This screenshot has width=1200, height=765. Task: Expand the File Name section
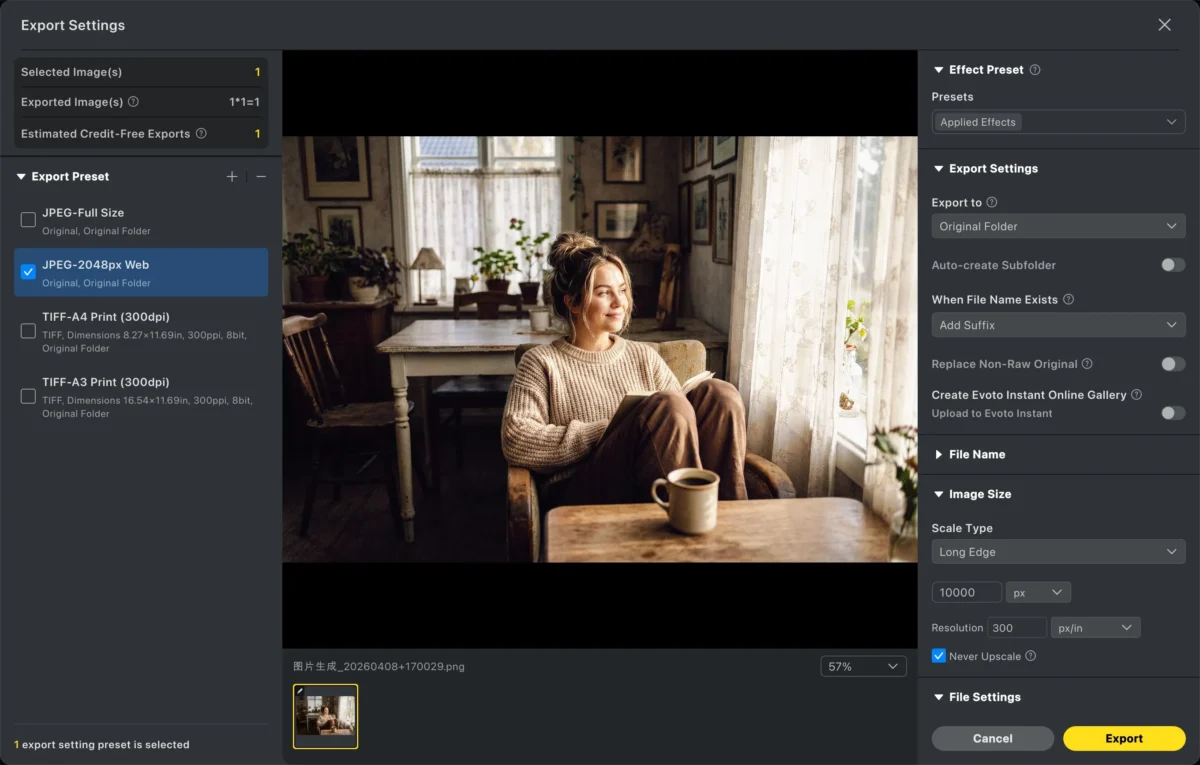click(976, 455)
